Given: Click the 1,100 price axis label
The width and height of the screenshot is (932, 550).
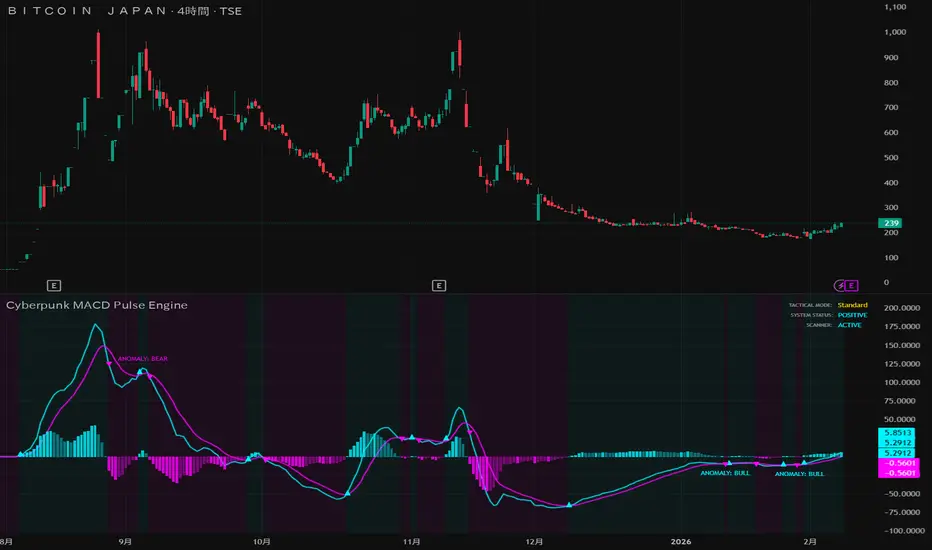Looking at the screenshot, I should [x=895, y=7].
